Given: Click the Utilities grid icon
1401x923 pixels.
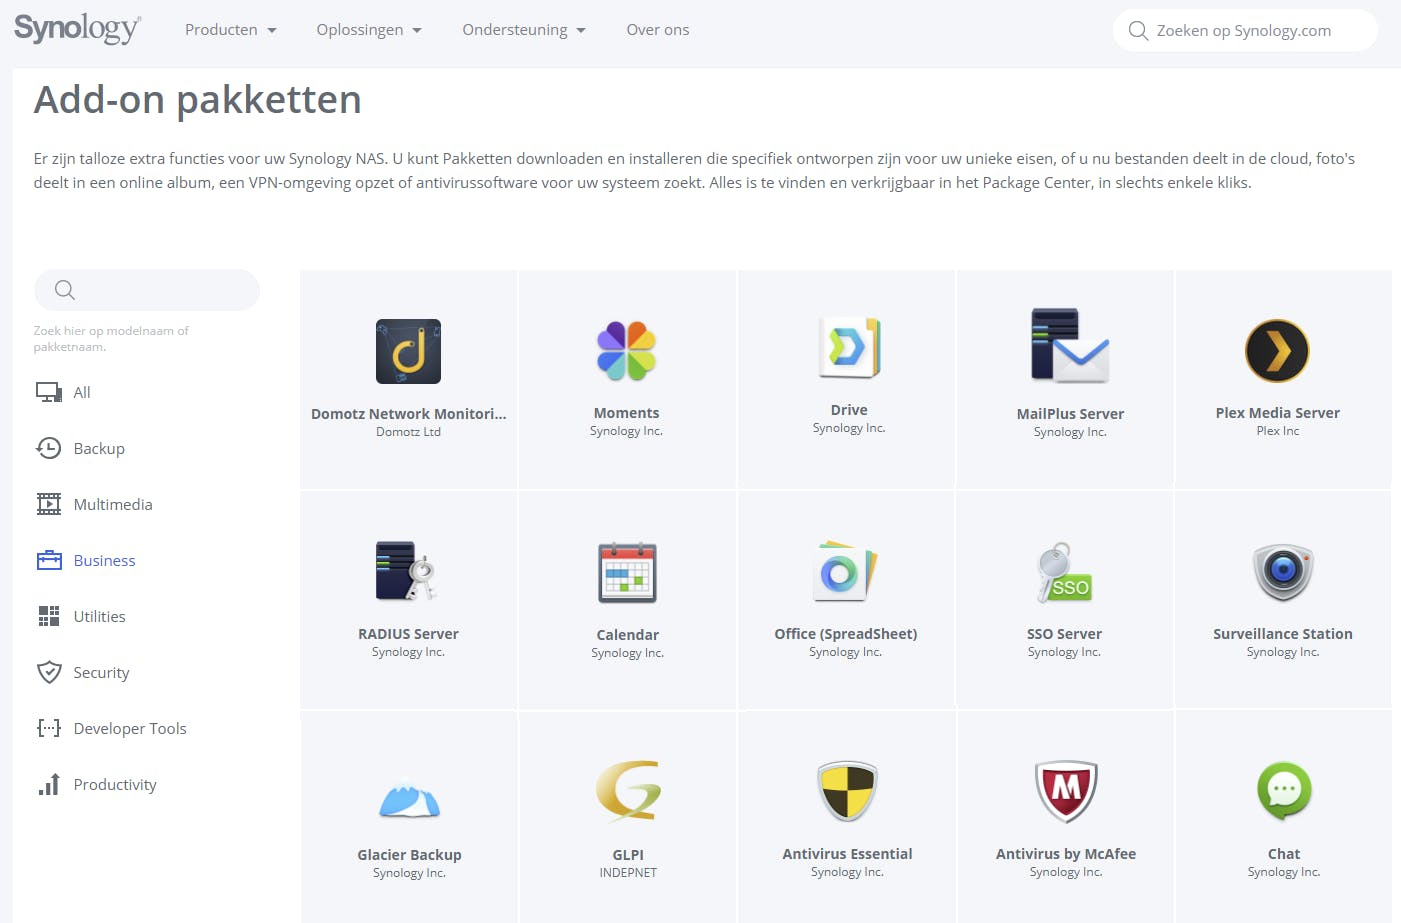Looking at the screenshot, I should [49, 616].
